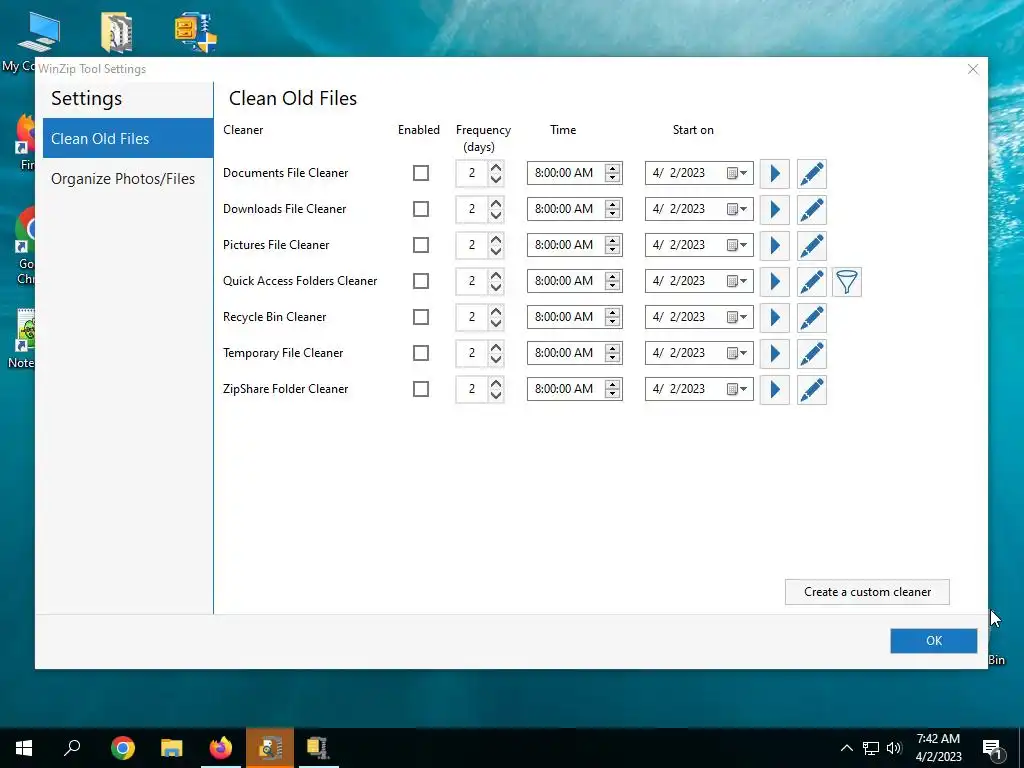Open the network icon in system tray
Image resolution: width=1024 pixels, height=768 pixels.
pos(871,748)
